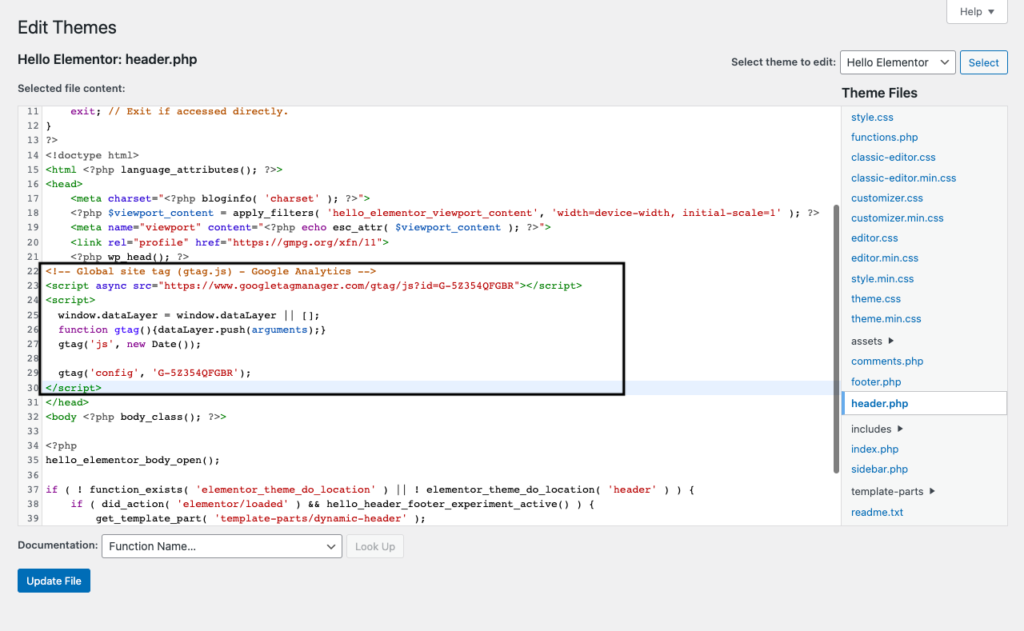
Task: Open theme.min.css file
Action: pos(886,319)
